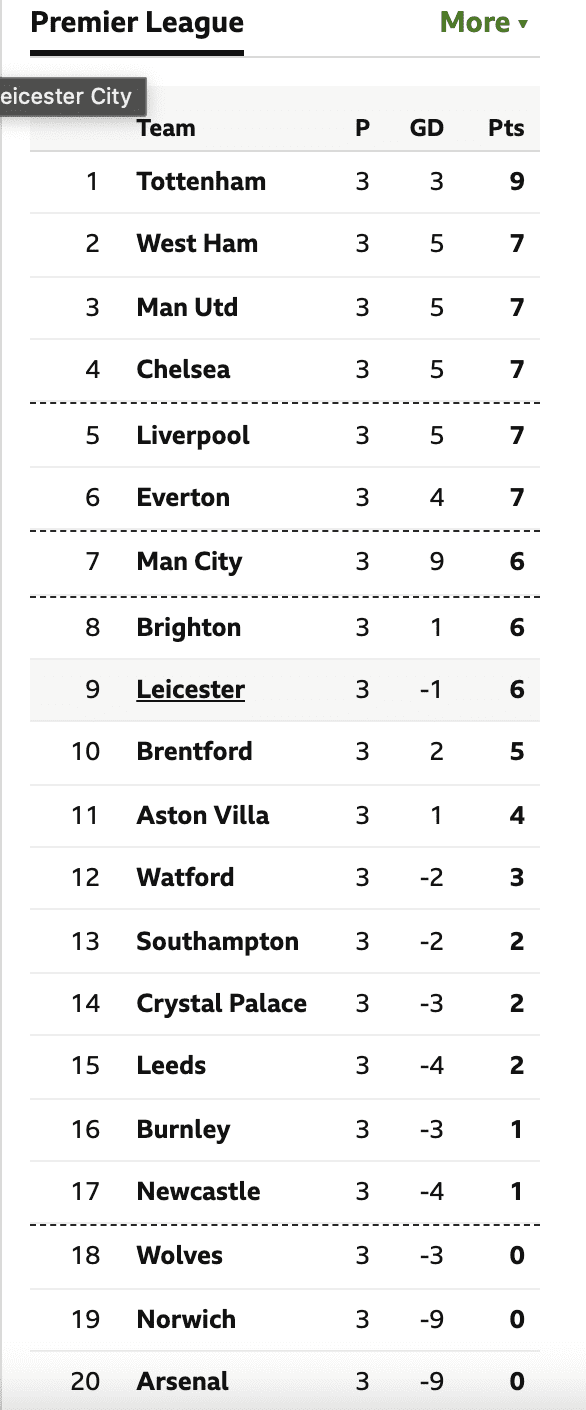Open the Premier League tab heading
This screenshot has width=586, height=1410.
(137, 23)
